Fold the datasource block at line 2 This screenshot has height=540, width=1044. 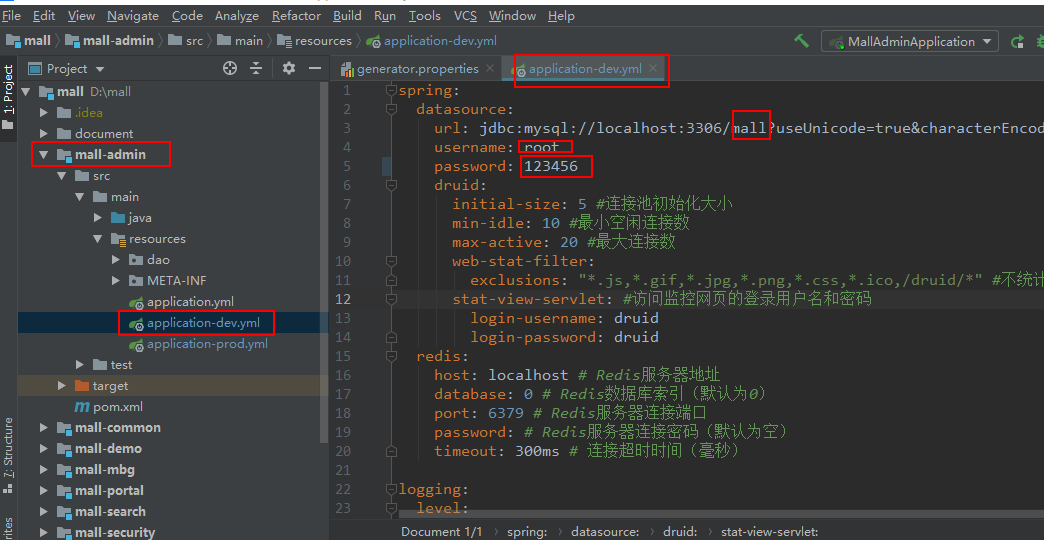tap(391, 109)
